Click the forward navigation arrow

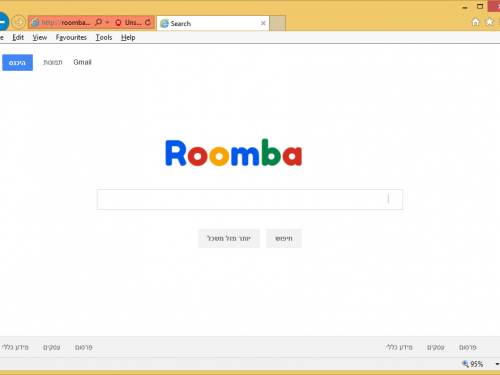click(x=19, y=22)
